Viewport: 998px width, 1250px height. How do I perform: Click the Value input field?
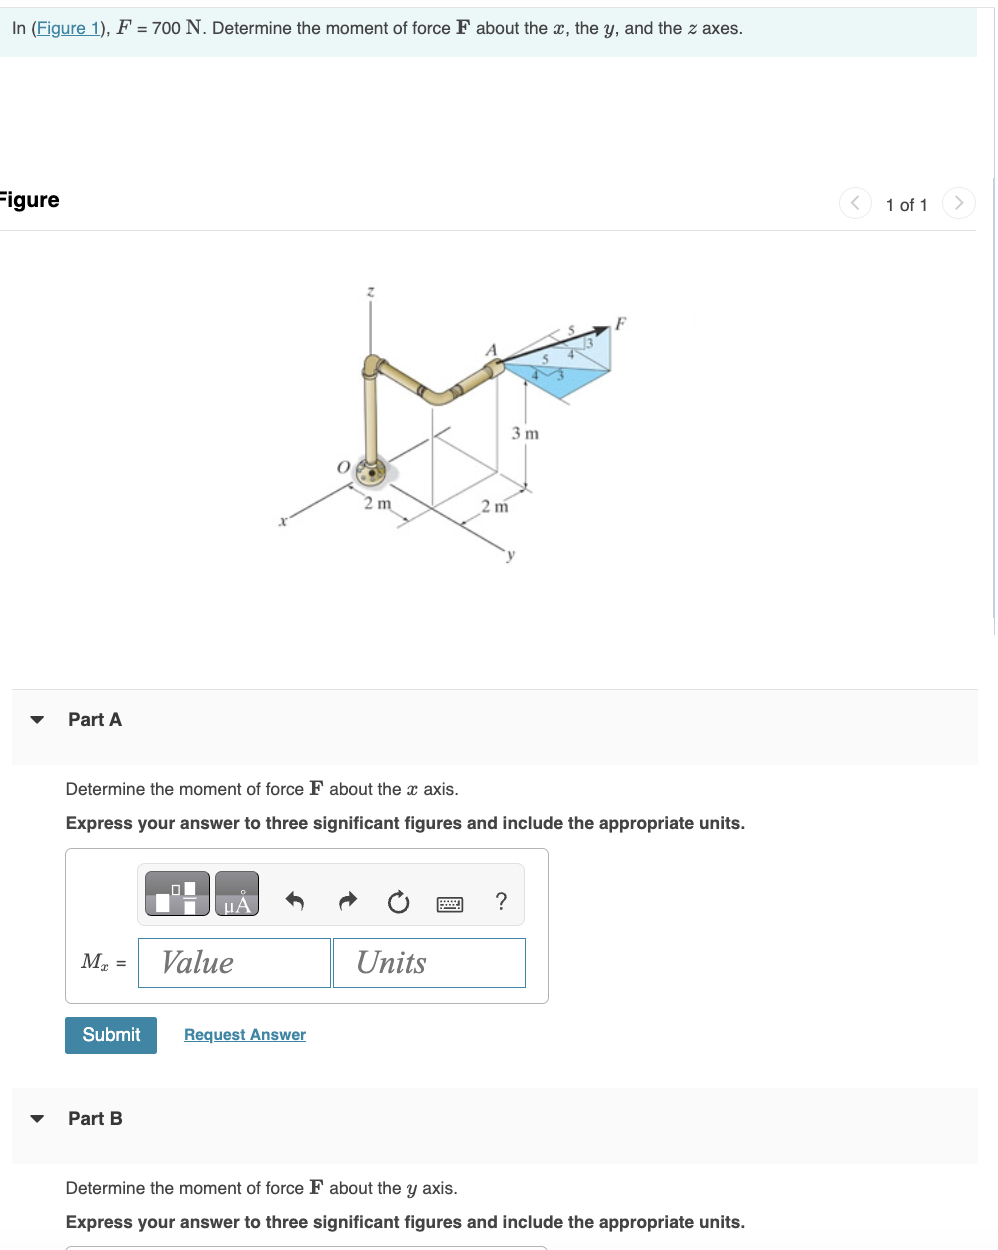(234, 962)
